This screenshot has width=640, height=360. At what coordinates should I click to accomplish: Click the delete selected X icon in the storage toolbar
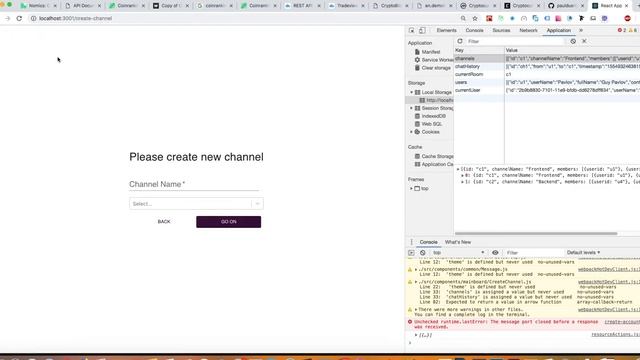click(x=584, y=41)
